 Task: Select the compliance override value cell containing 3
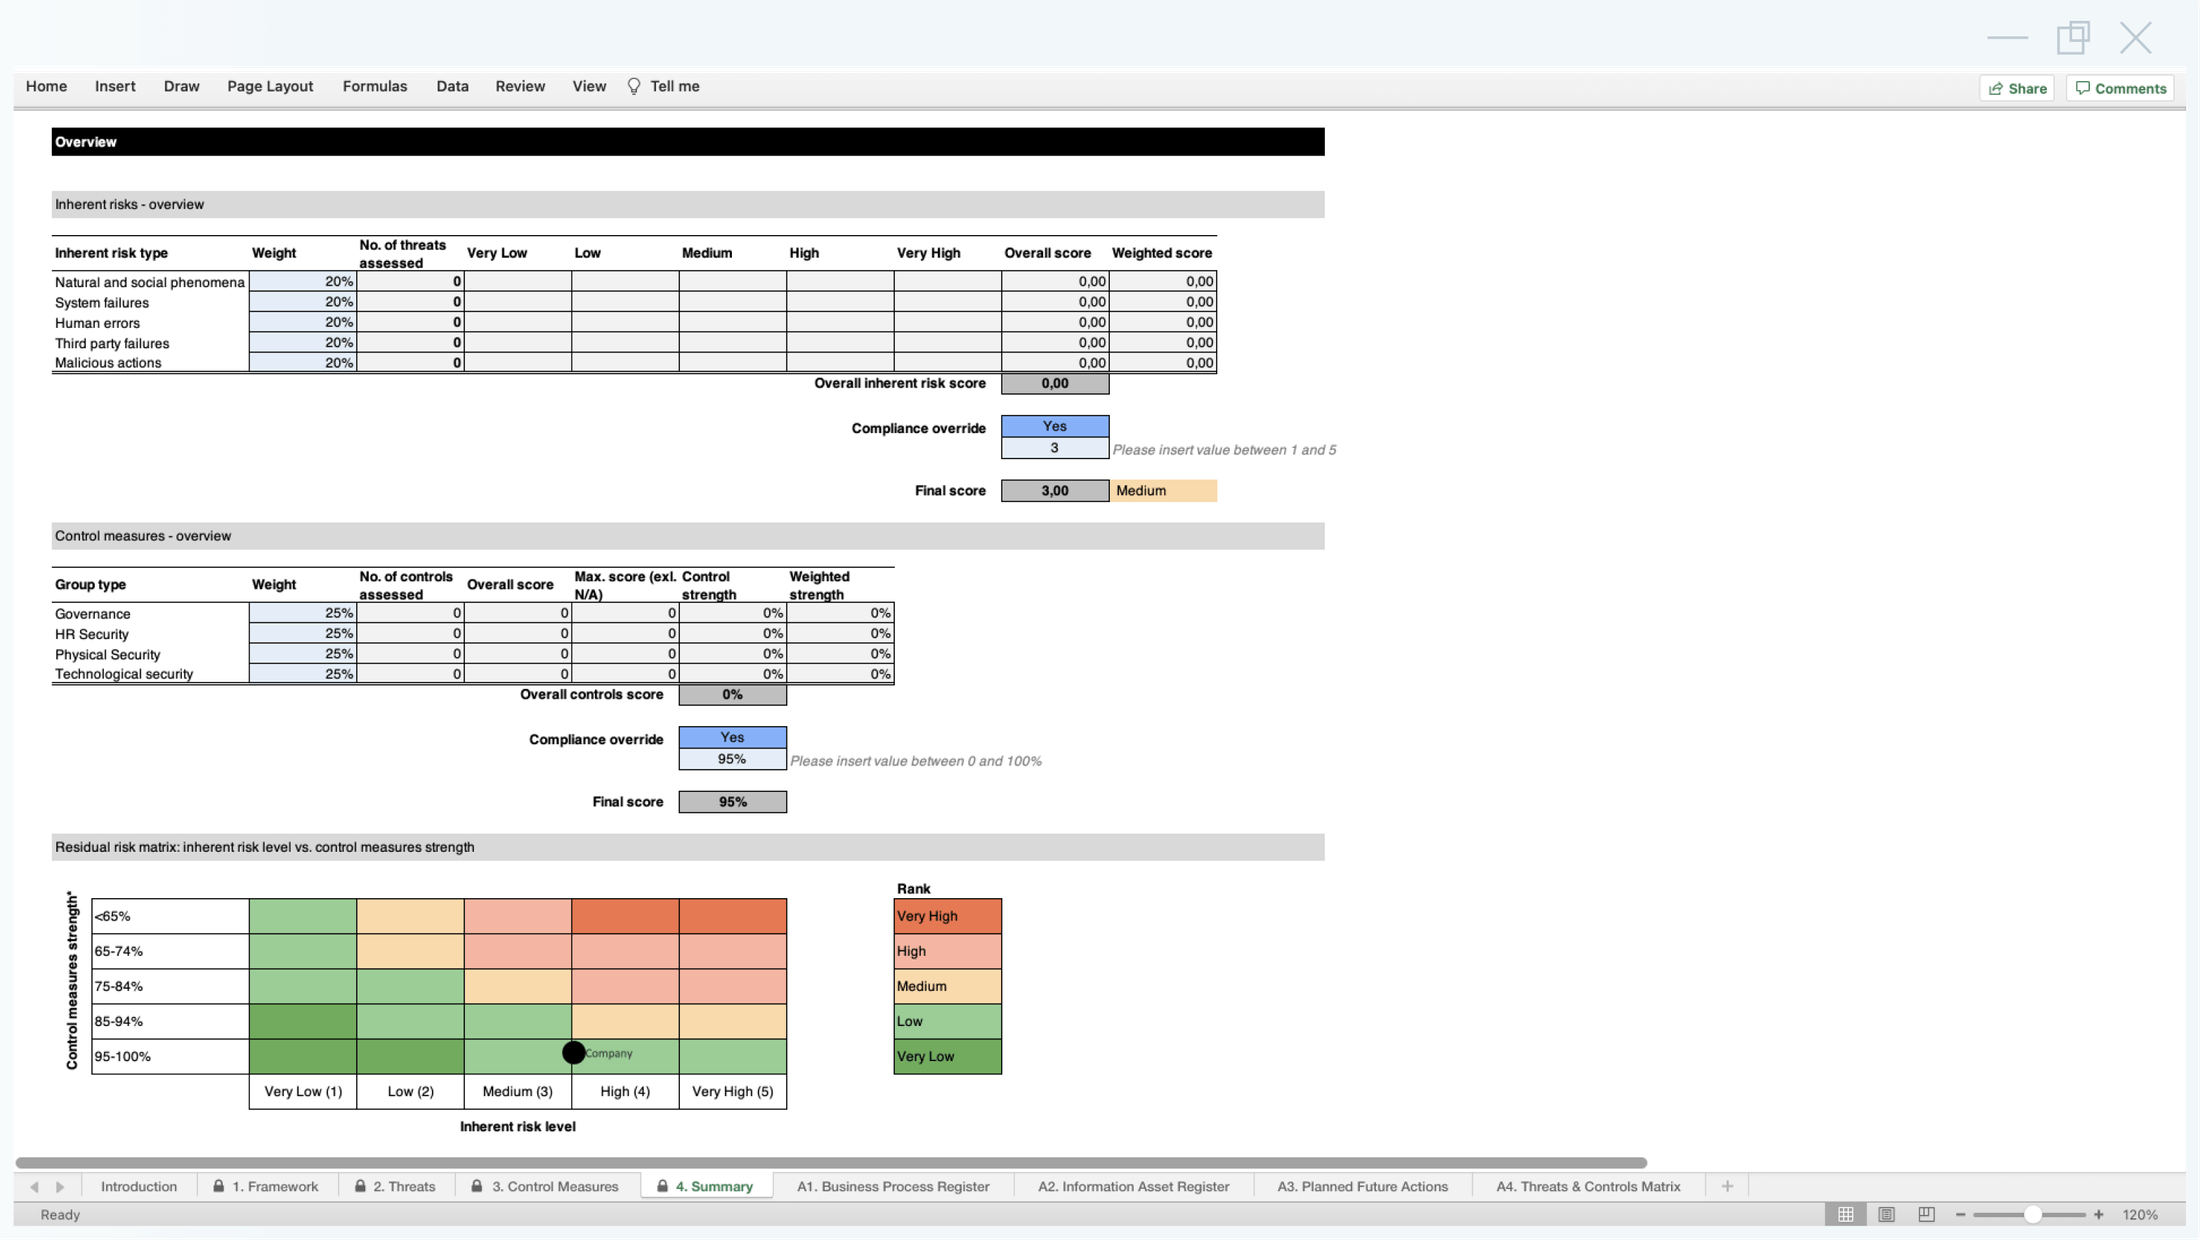[1054, 448]
